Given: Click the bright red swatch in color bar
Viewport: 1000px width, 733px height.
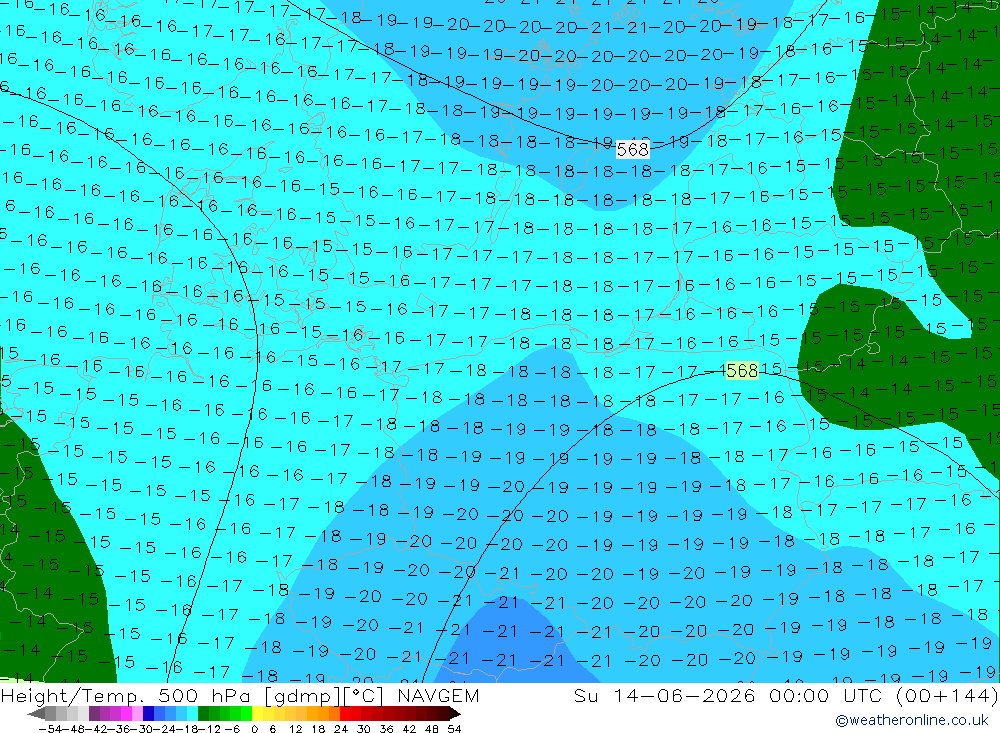Looking at the screenshot, I should (x=345, y=713).
